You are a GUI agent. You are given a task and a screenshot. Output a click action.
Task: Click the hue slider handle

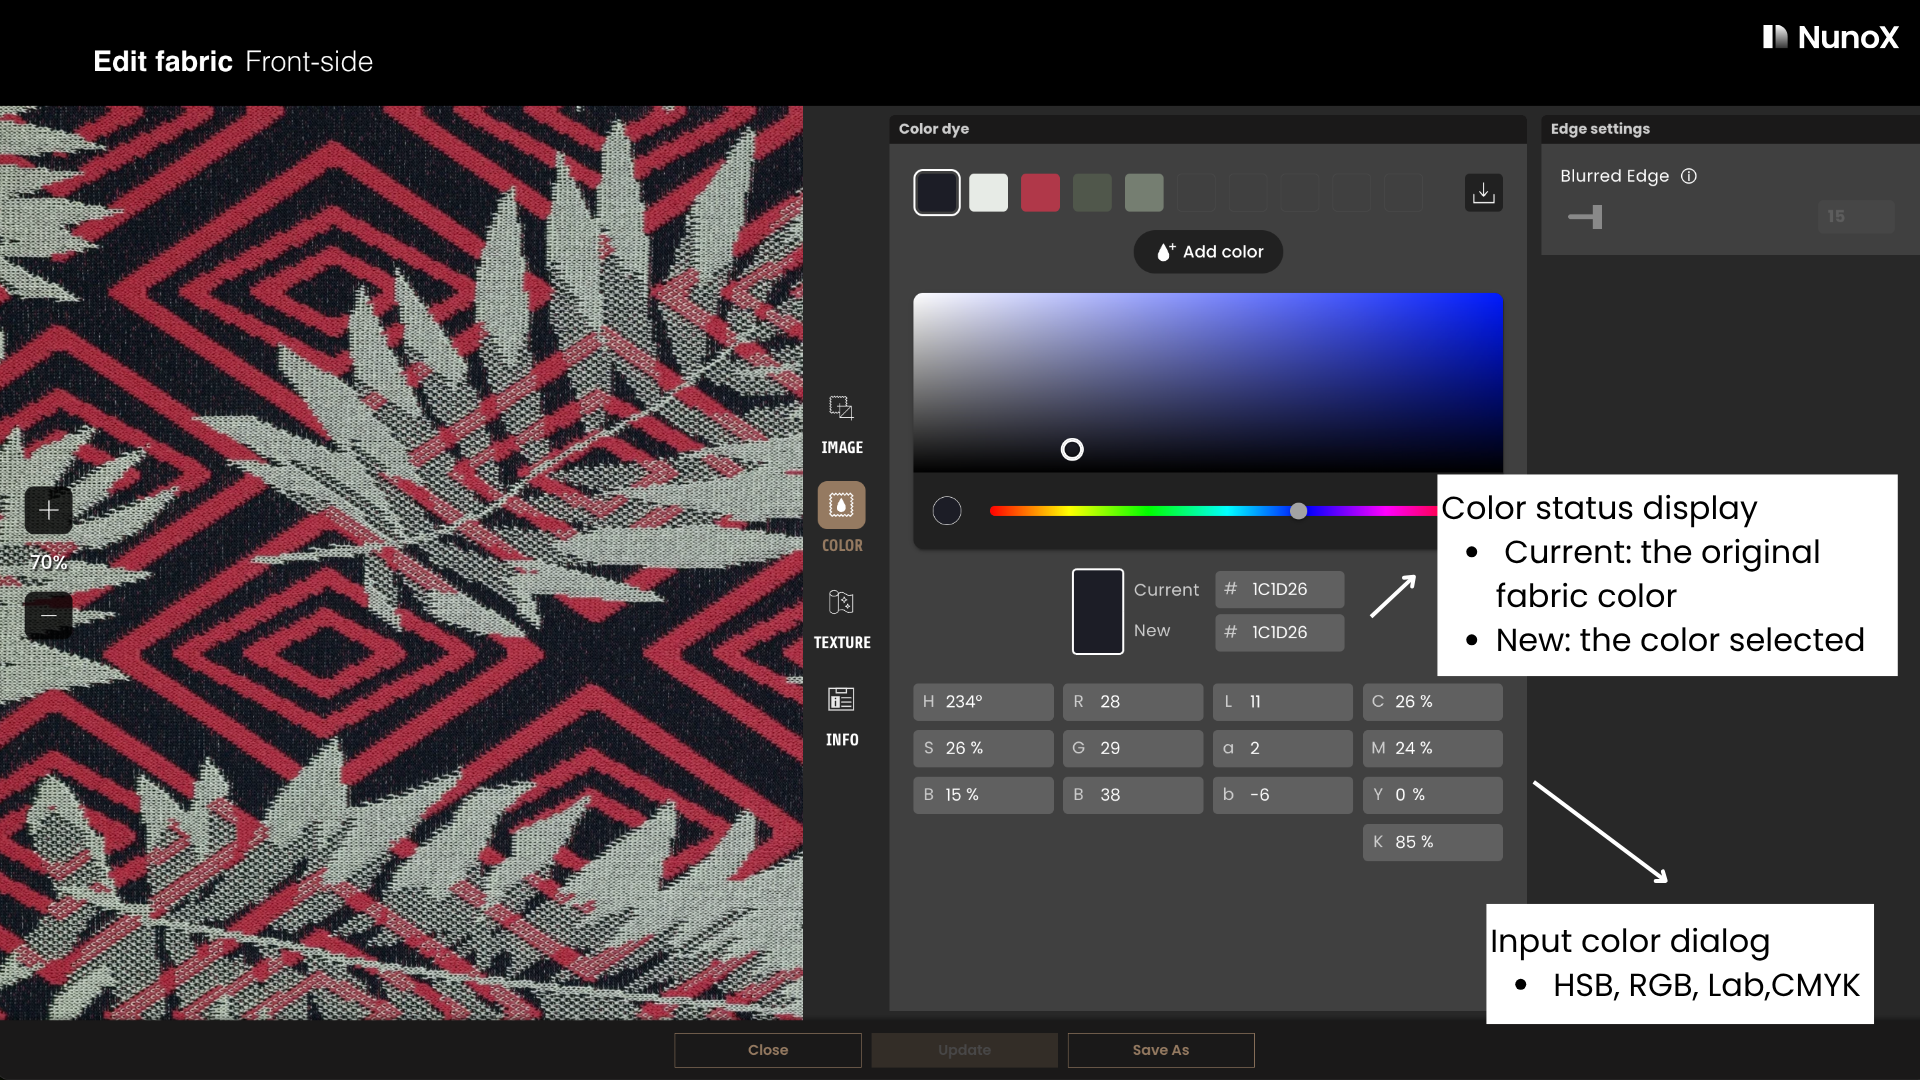[x=1298, y=511]
